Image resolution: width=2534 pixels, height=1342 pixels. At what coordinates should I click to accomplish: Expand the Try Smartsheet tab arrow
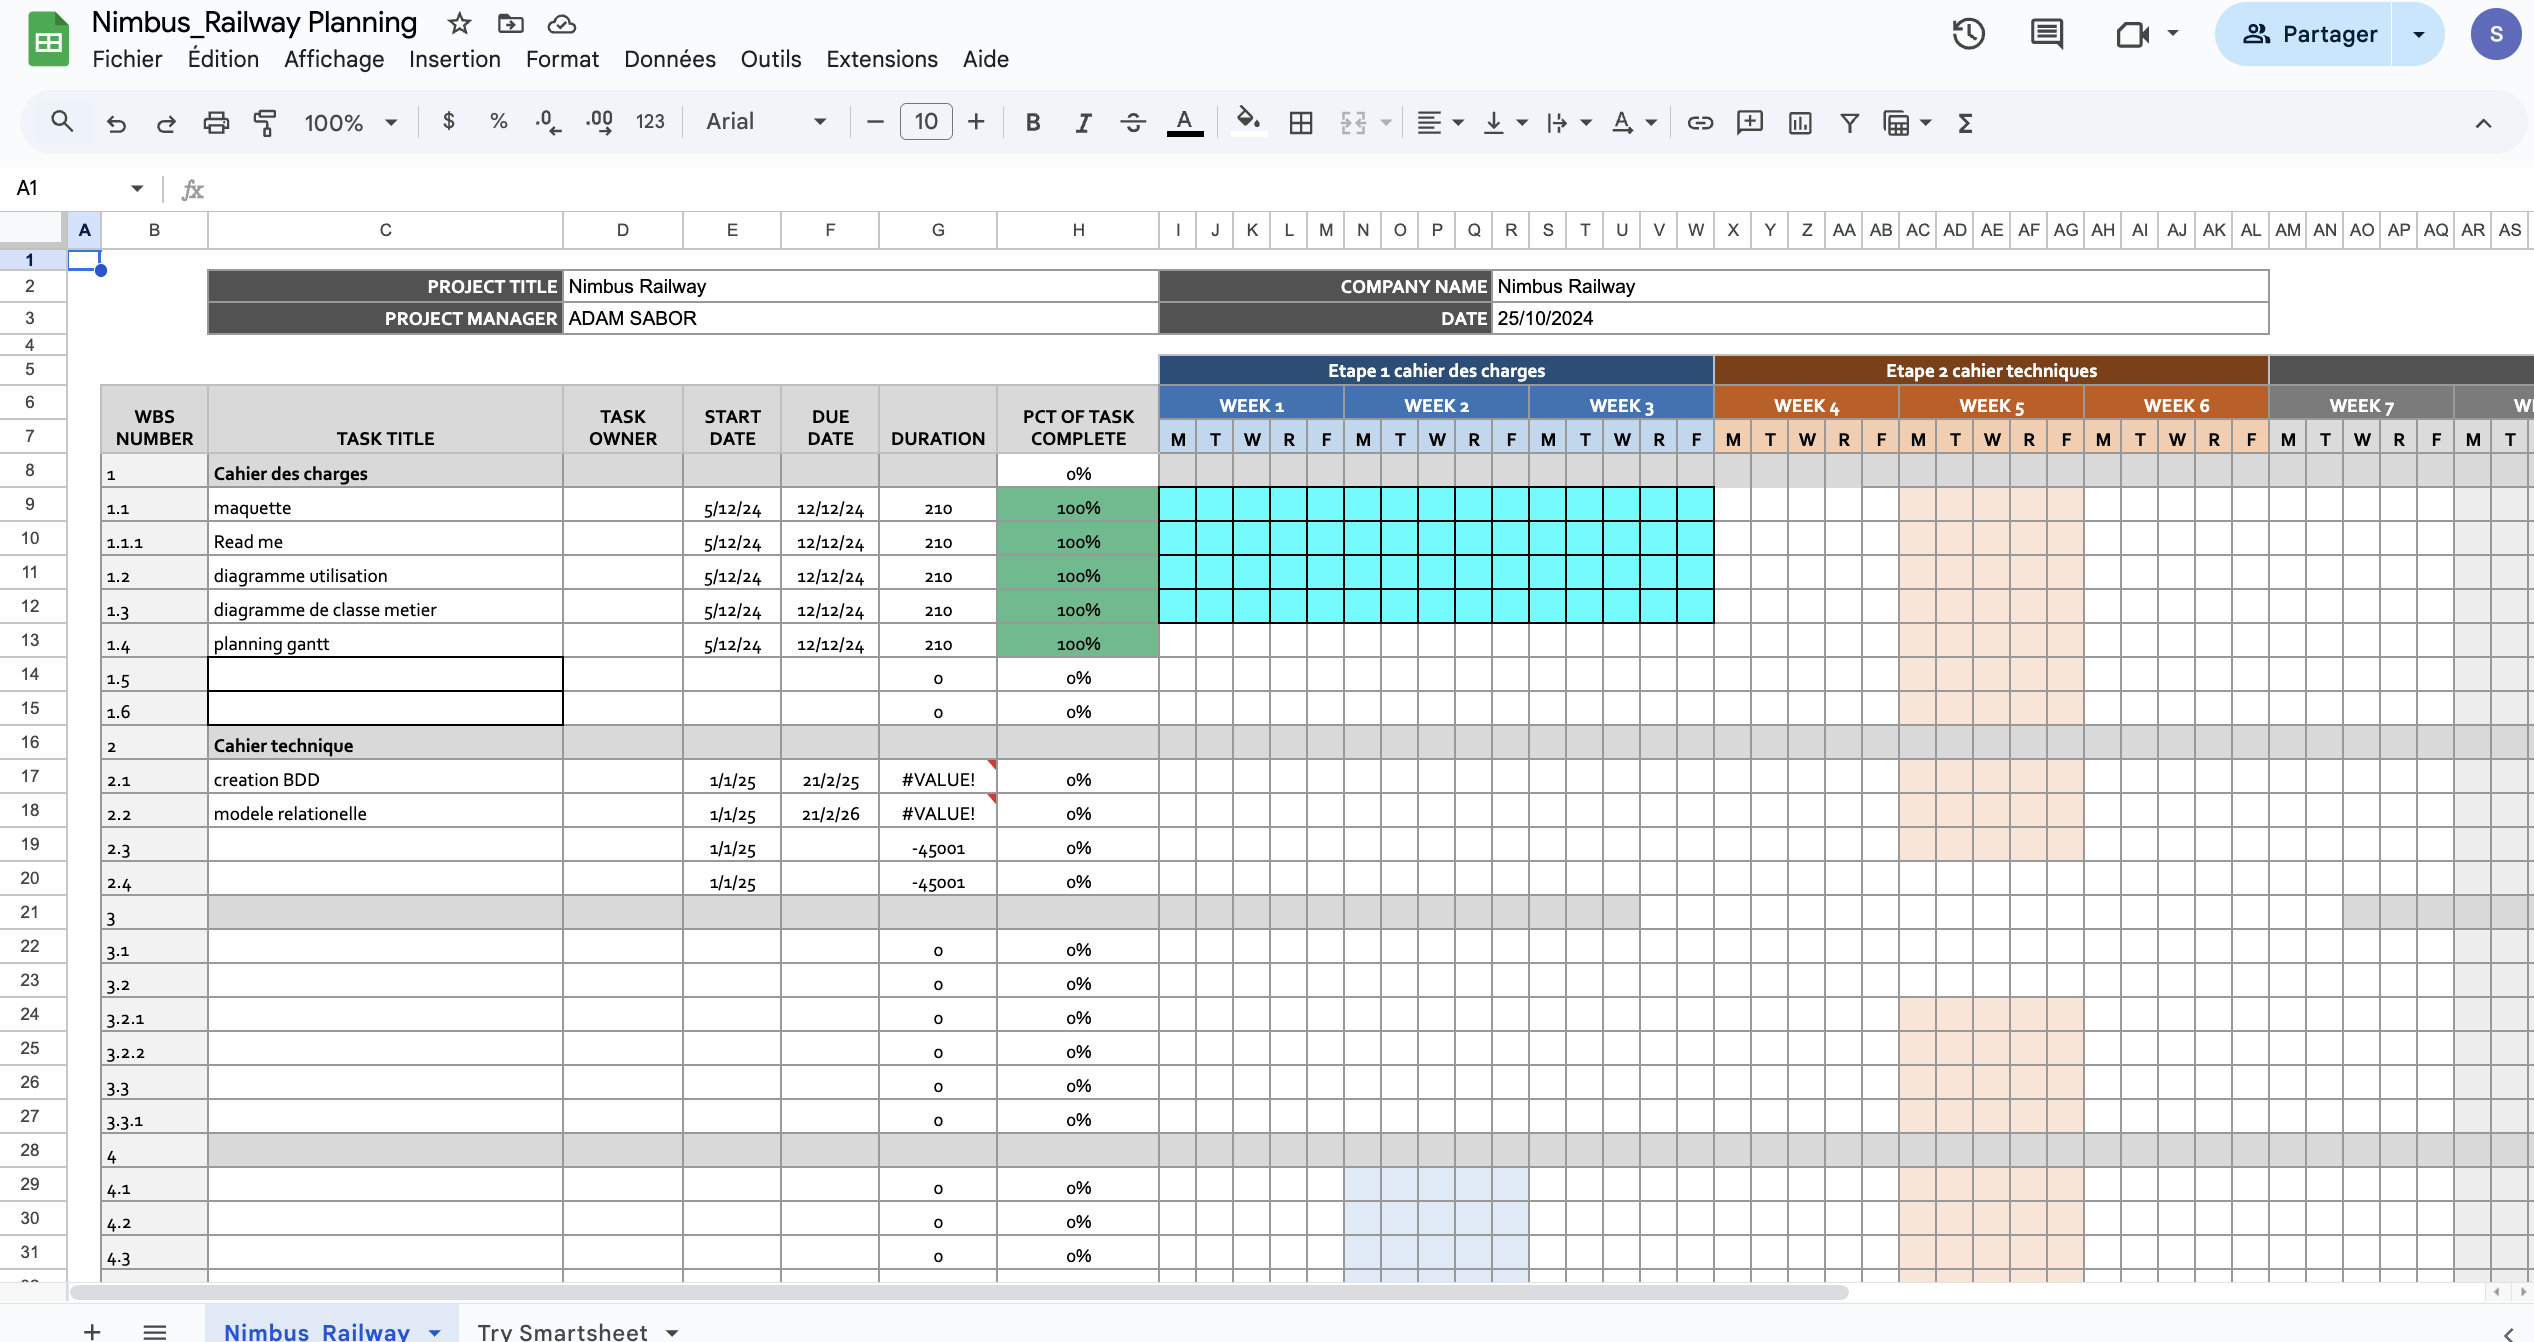pos(672,1331)
